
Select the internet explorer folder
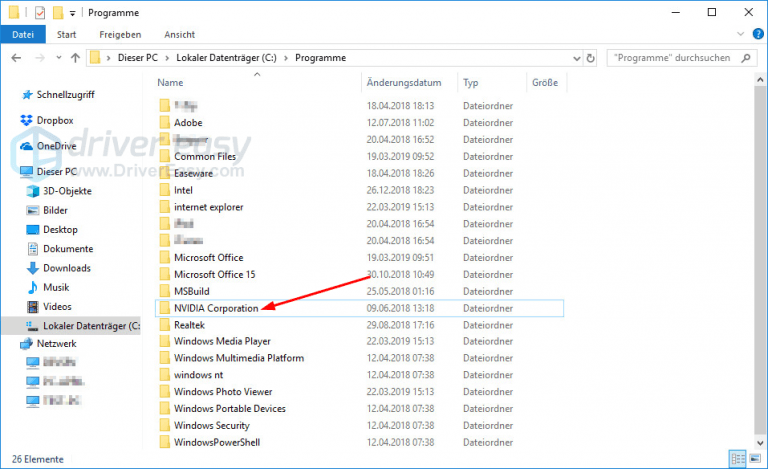coord(209,207)
